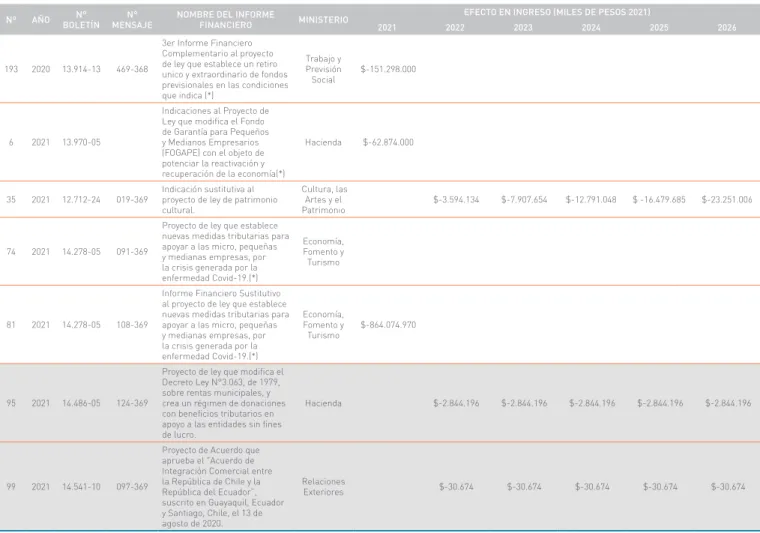Screen dimensions: 760x533
Task: Click the 2022 year column header
Action: [455, 28]
